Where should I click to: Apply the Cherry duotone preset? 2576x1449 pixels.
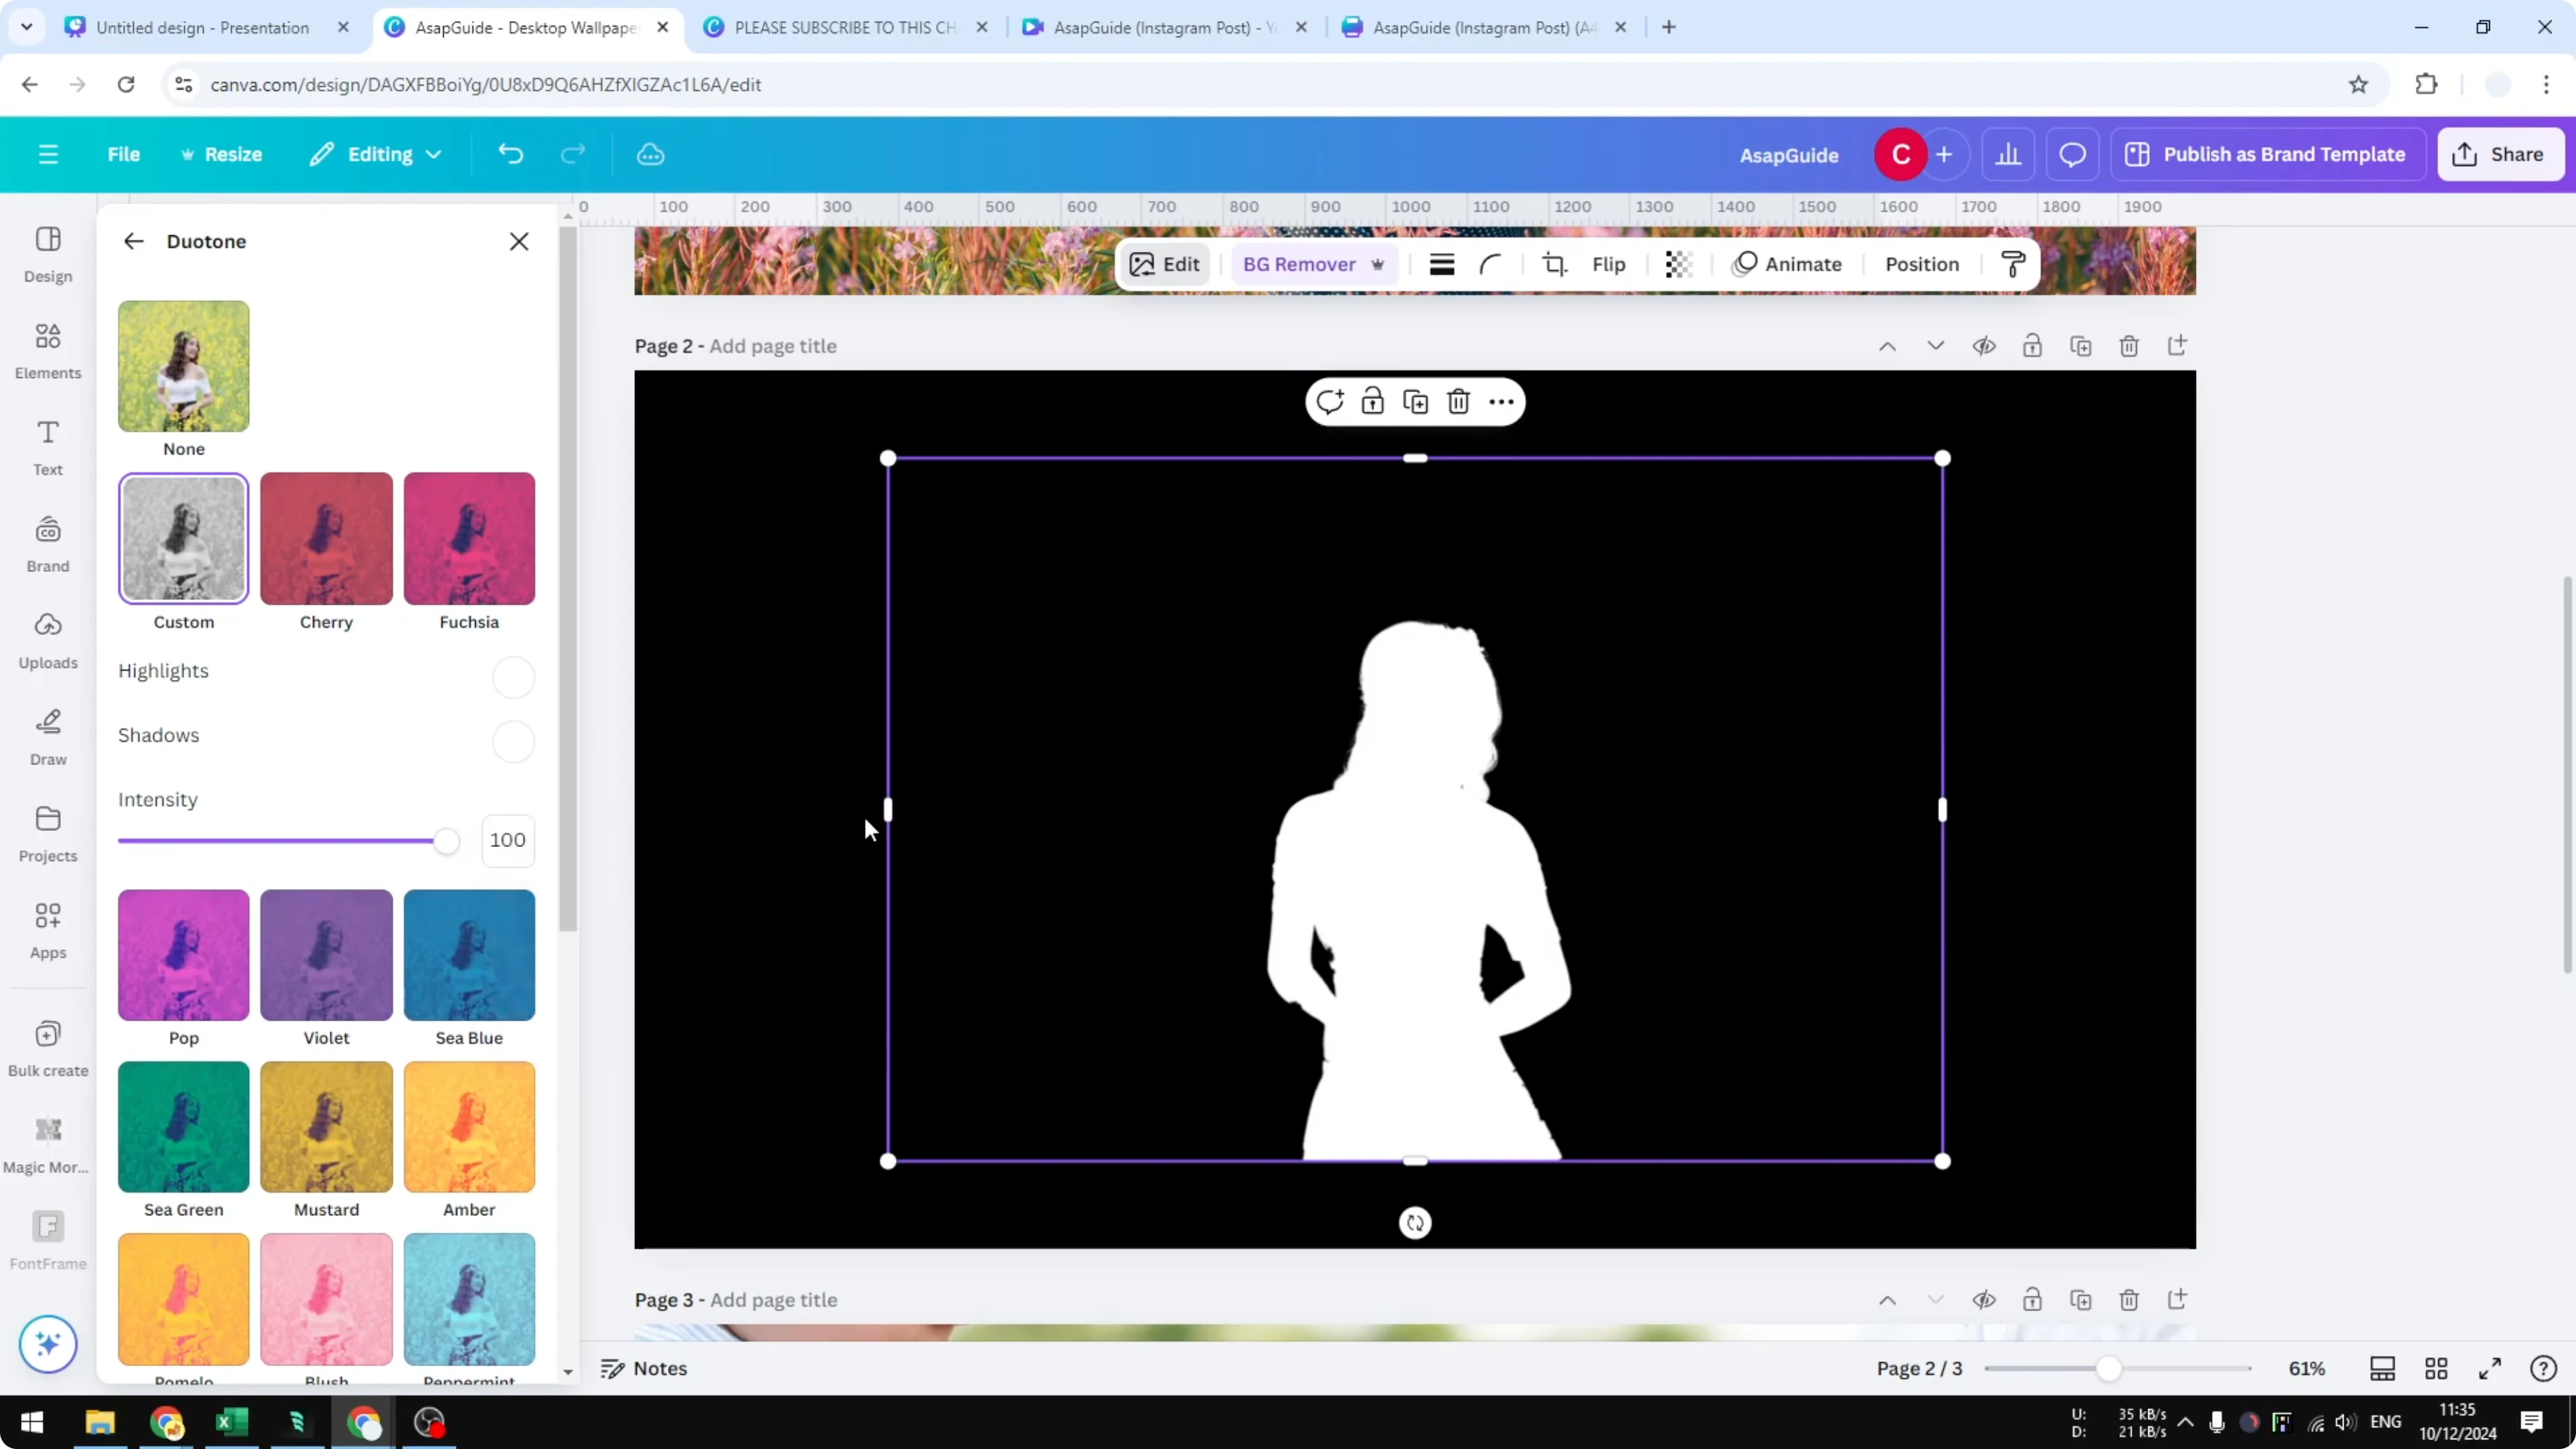[x=325, y=538]
